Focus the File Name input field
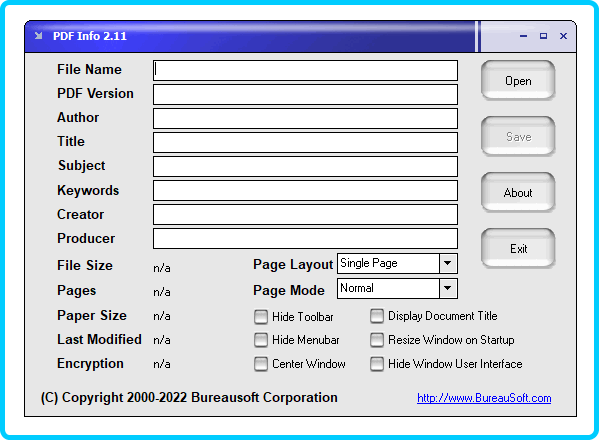The height and width of the screenshot is (440, 599). (305, 70)
